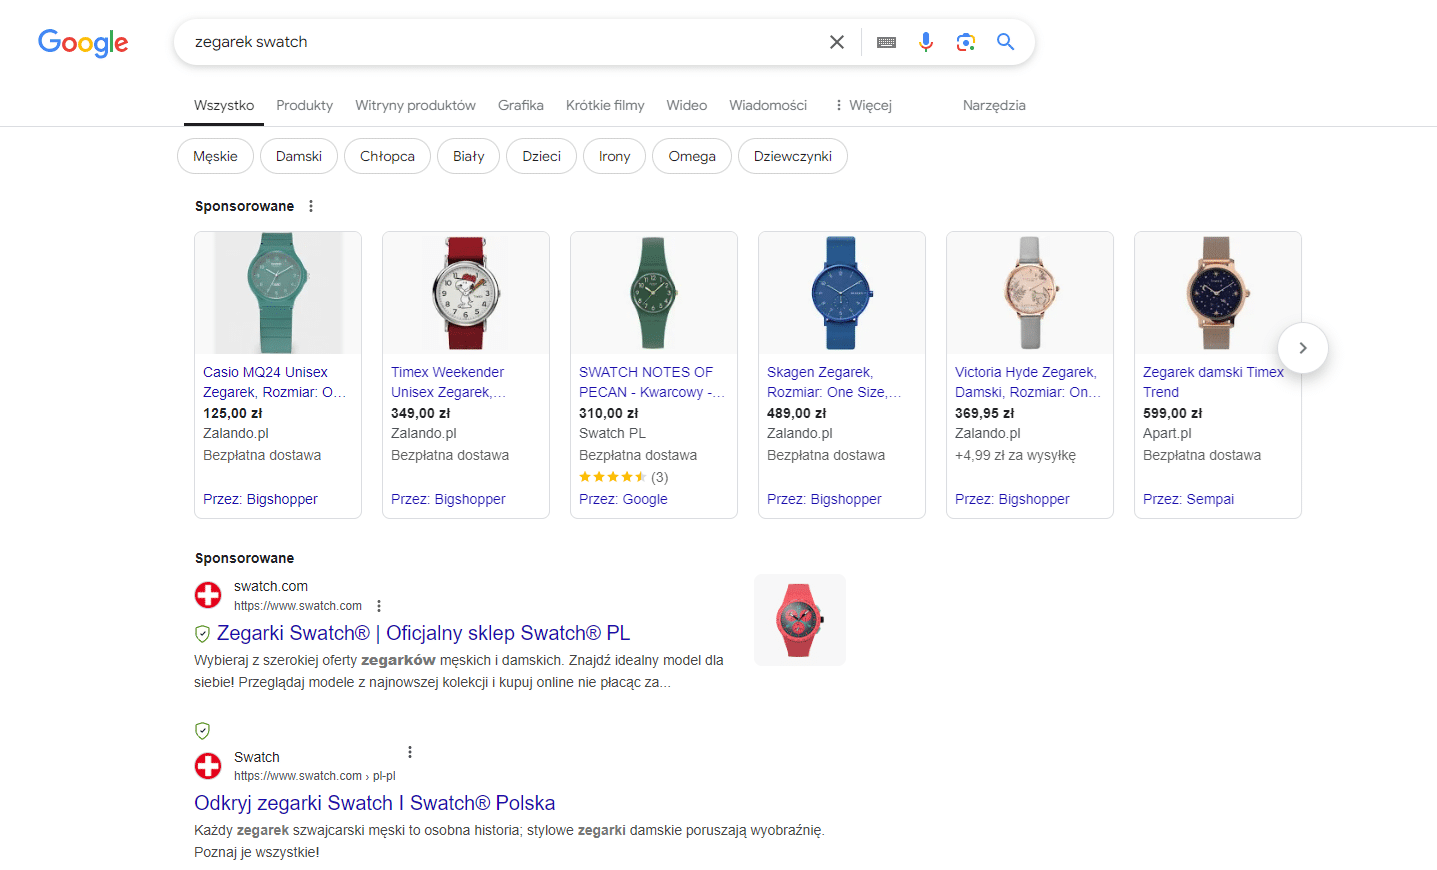Click the blue Skagen watch image

[x=842, y=293]
